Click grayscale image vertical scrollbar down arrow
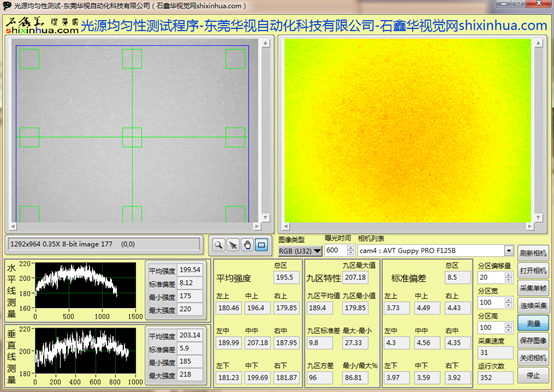 coord(266,218)
